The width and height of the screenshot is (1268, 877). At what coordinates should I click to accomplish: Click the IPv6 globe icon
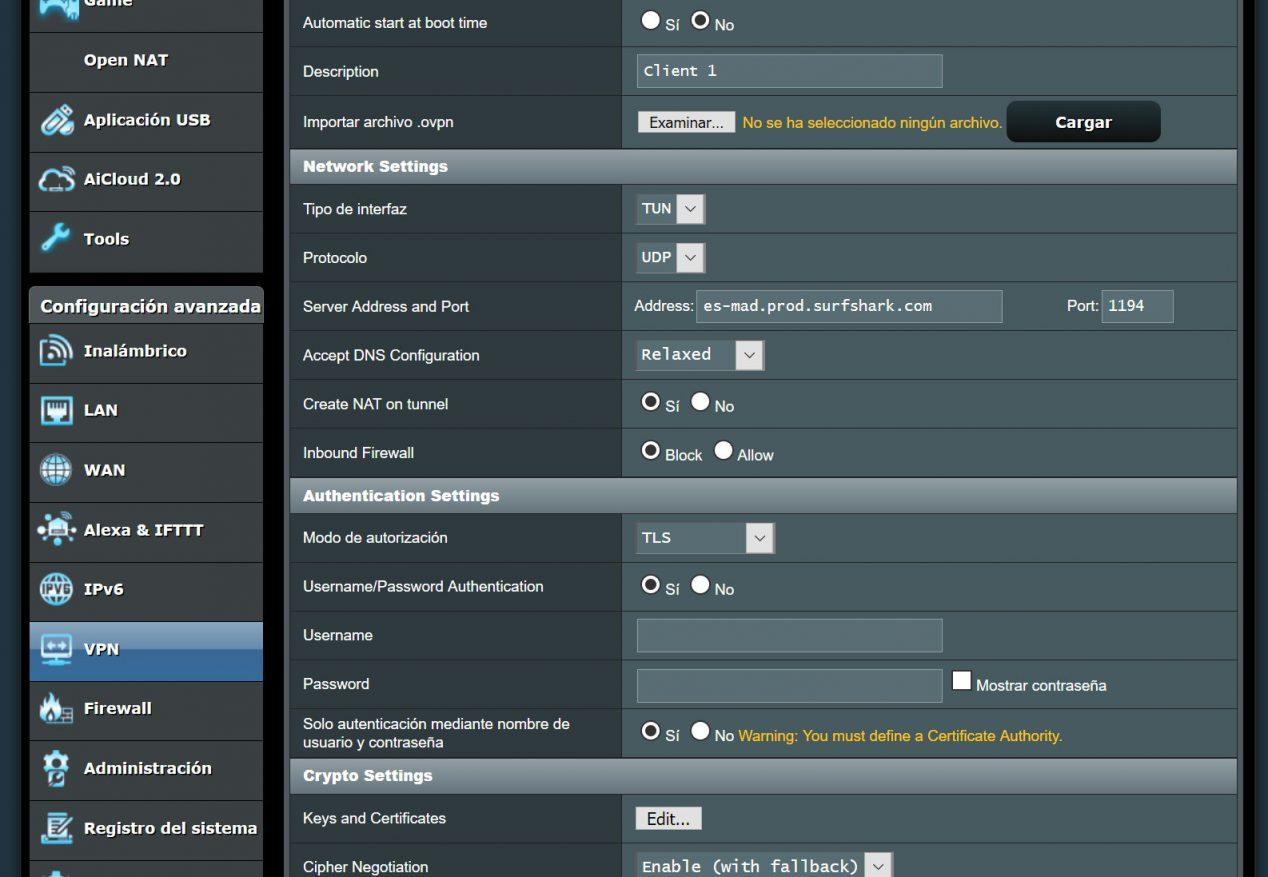click(57, 589)
